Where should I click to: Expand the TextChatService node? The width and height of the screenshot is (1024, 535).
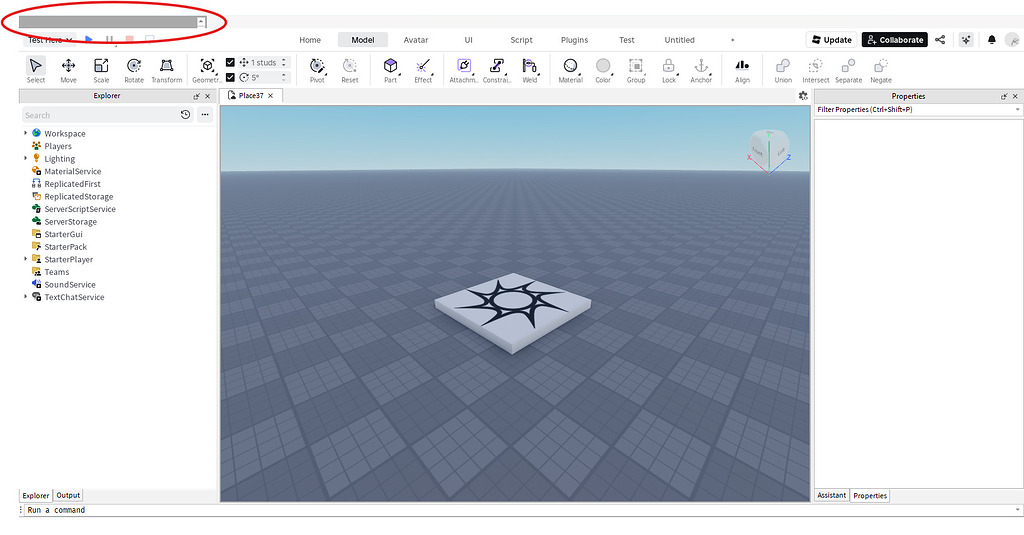pyautogui.click(x=26, y=297)
